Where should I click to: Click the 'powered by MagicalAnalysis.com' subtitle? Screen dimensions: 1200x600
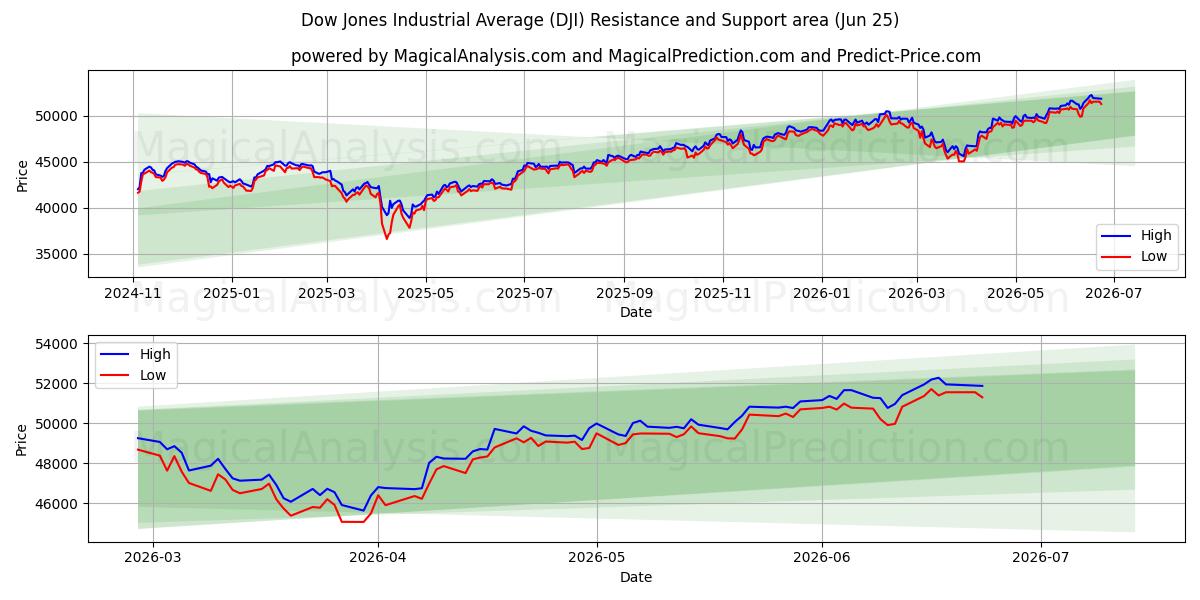(636, 56)
